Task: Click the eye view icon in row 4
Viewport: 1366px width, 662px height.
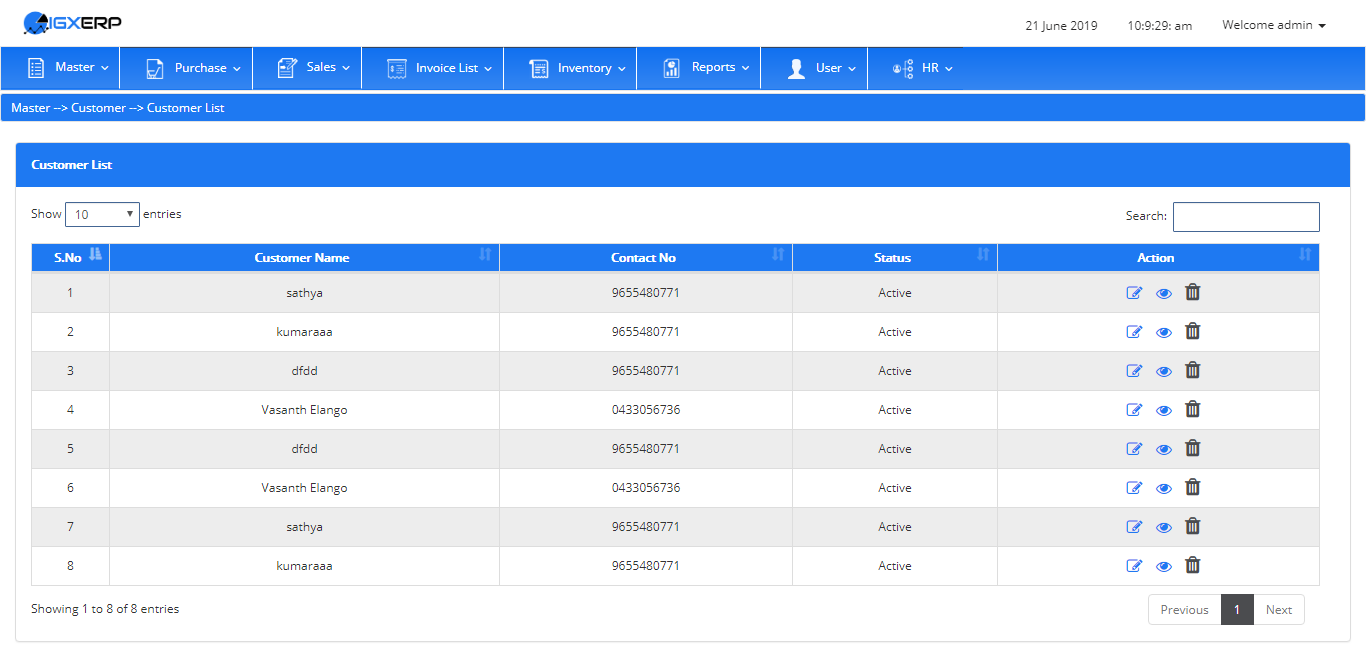Action: click(1163, 411)
